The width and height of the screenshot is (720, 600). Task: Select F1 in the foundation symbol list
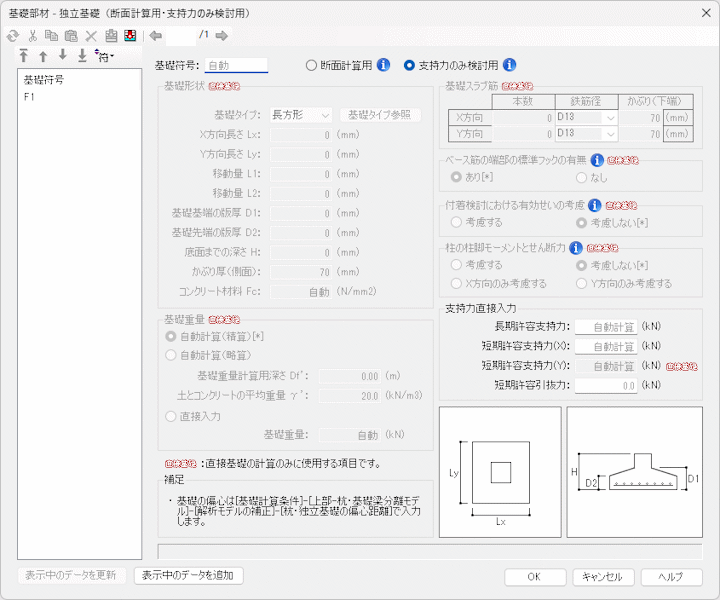tap(30, 98)
